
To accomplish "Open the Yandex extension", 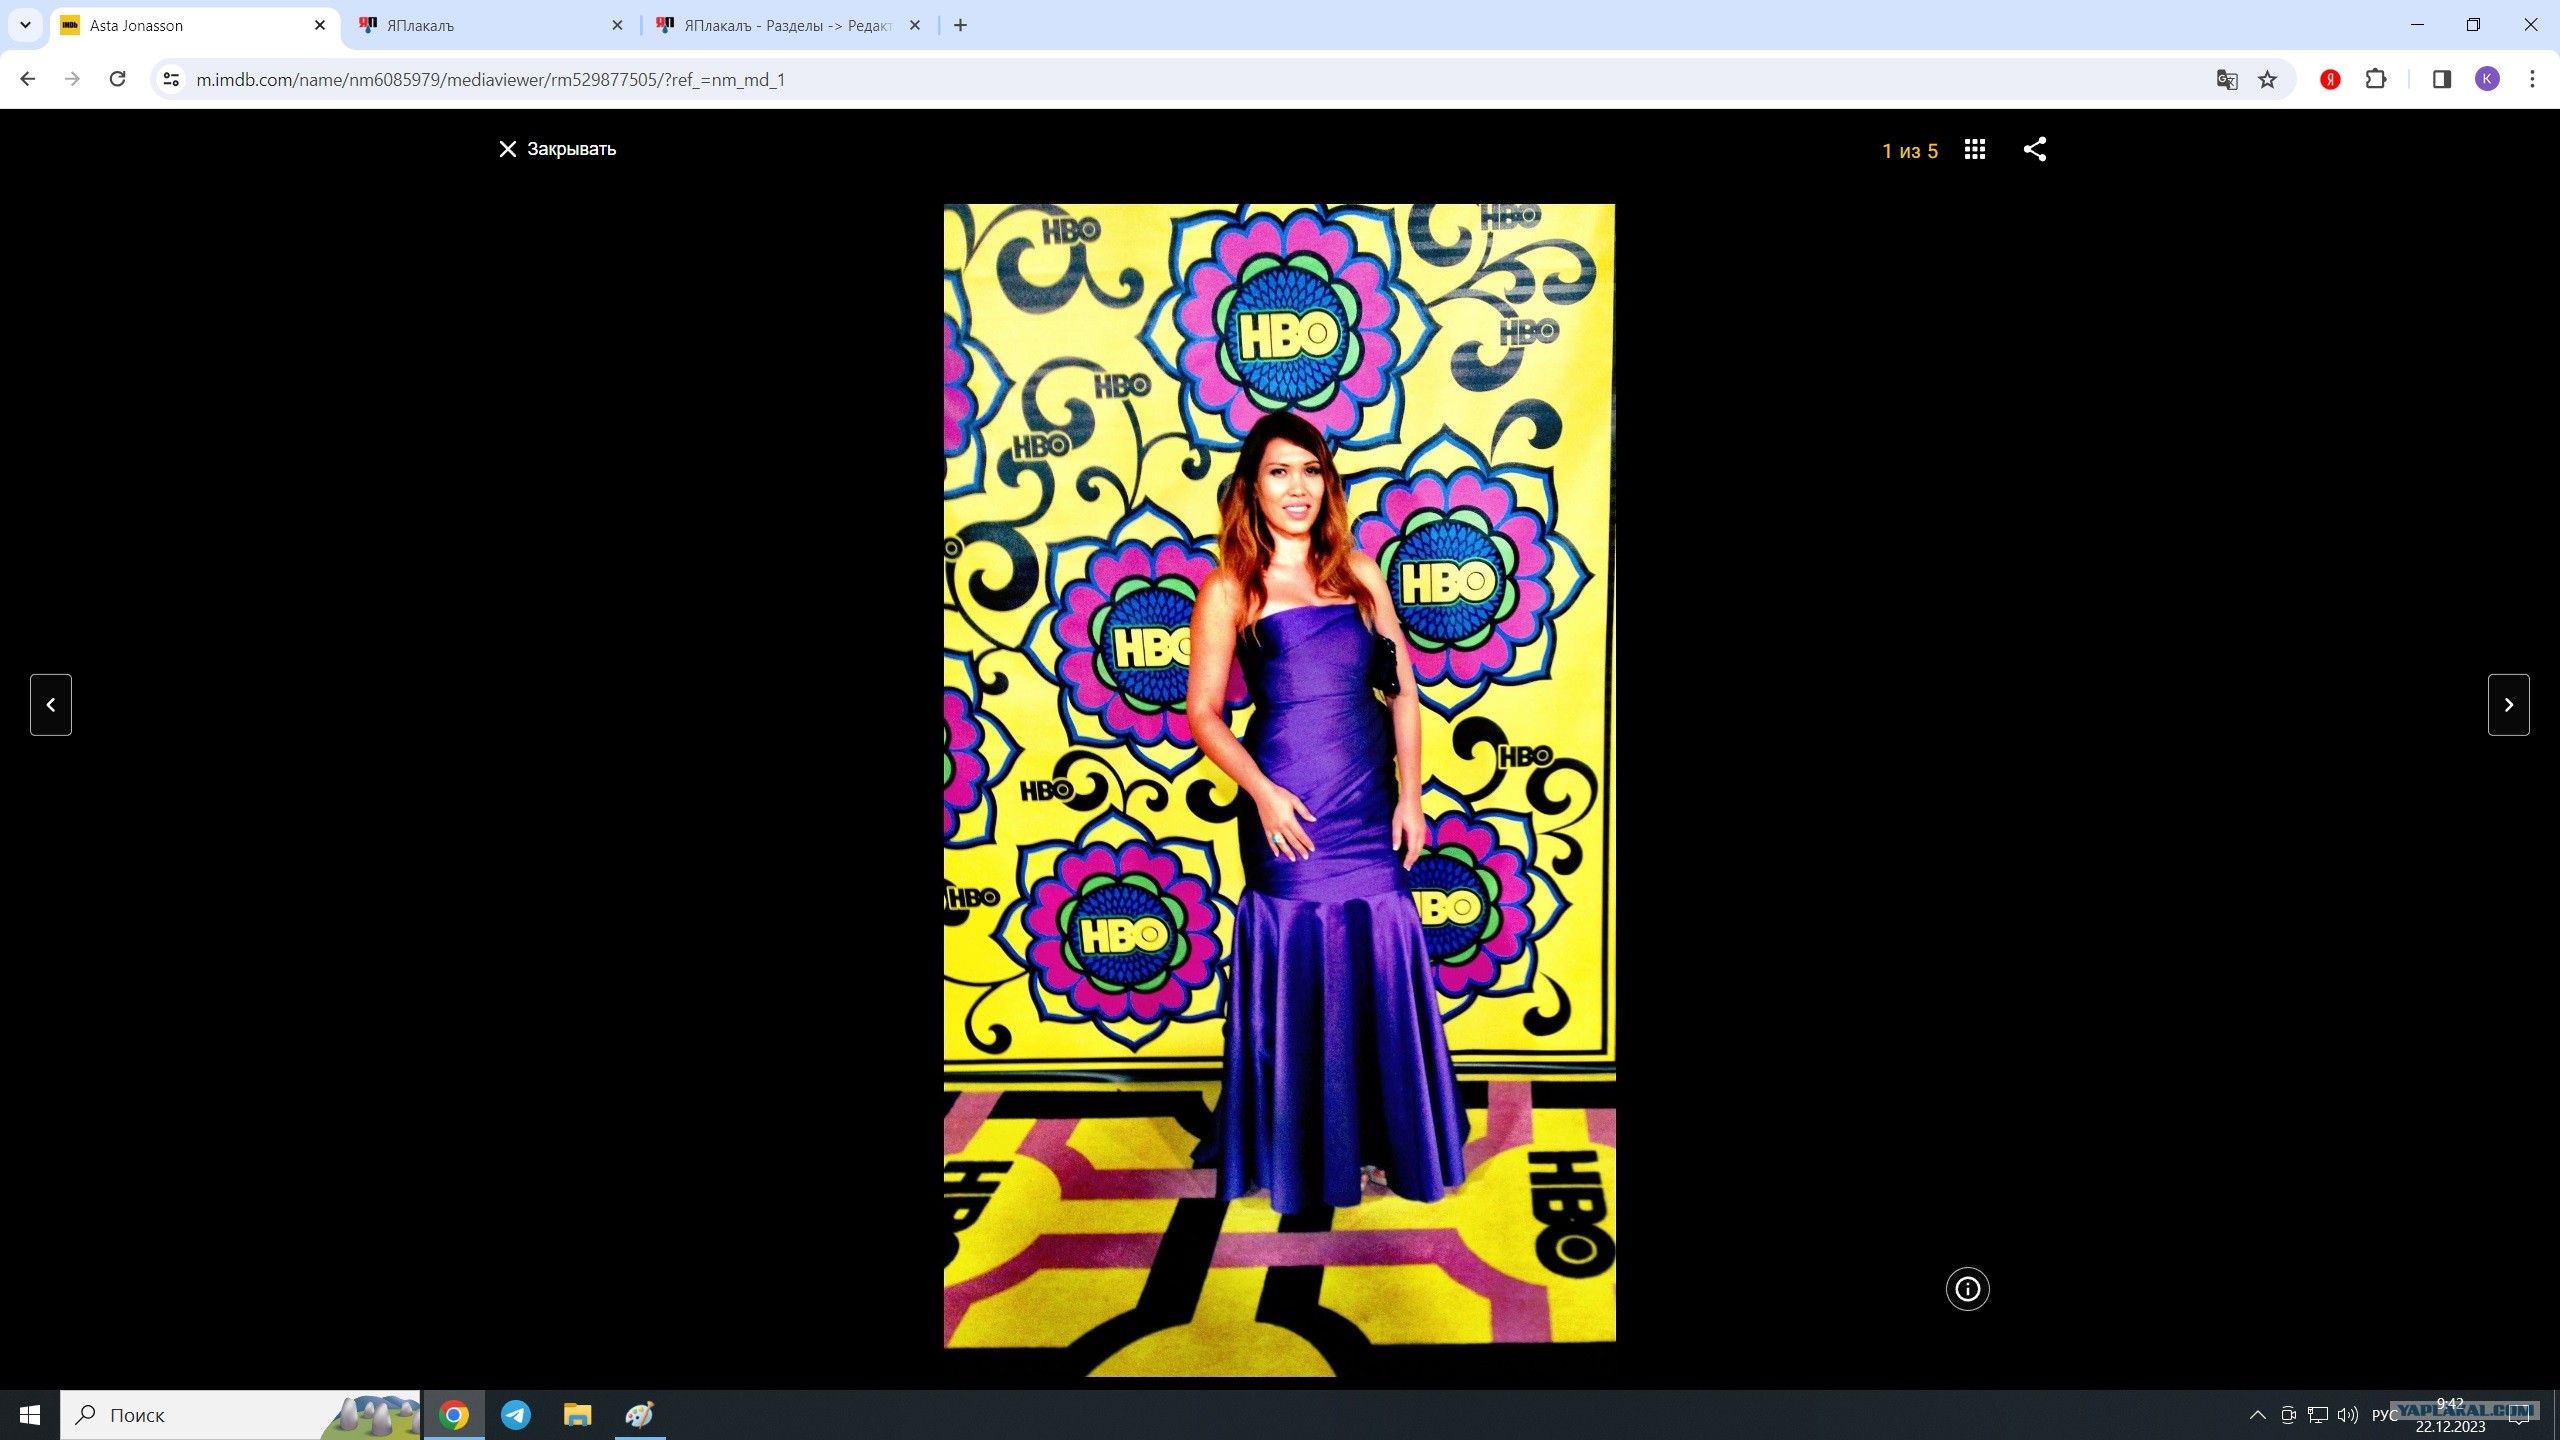I will (2330, 80).
